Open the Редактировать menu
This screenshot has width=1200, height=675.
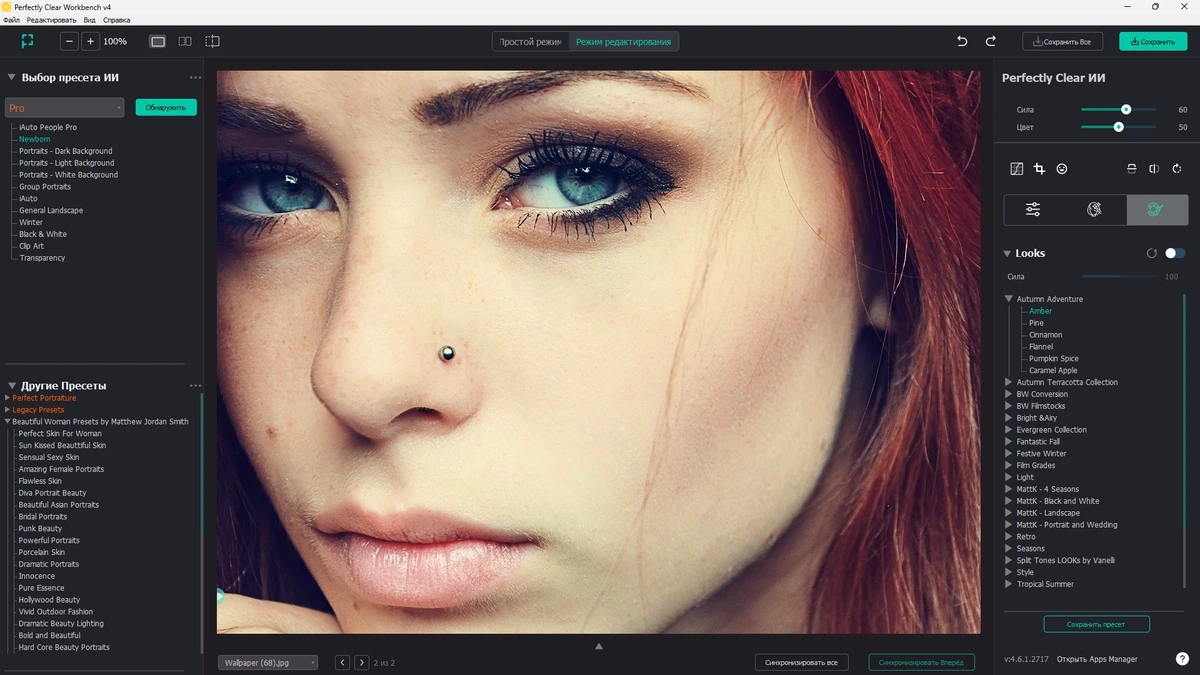pyautogui.click(x=51, y=20)
